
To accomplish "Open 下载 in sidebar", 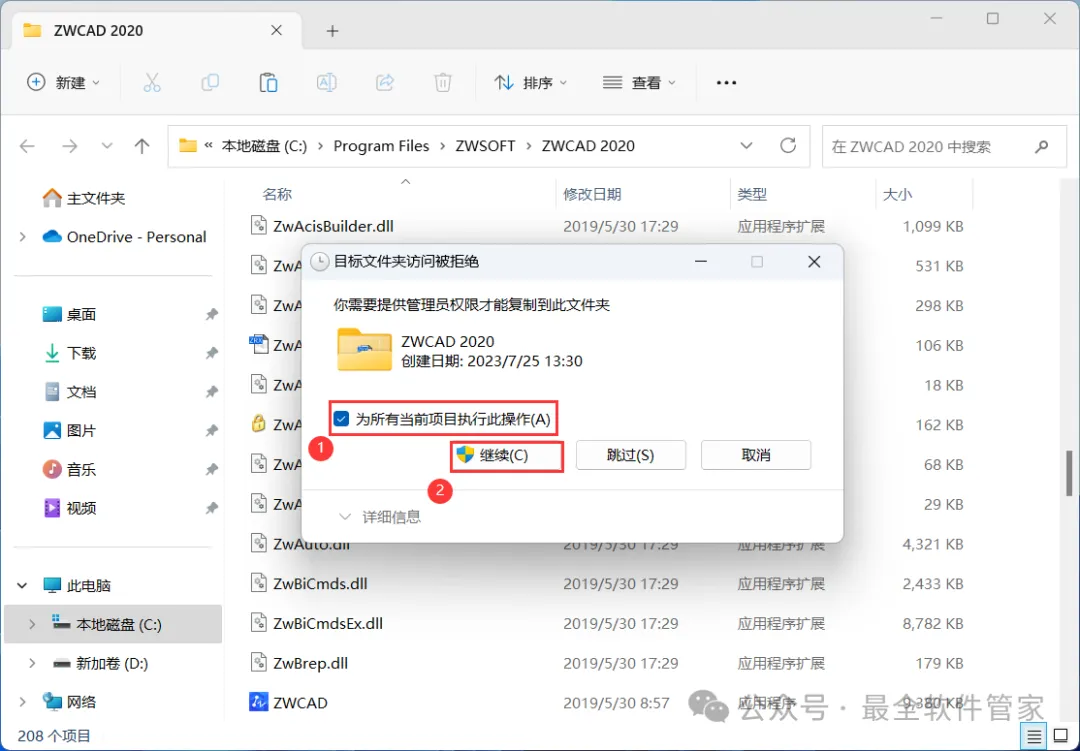I will [x=69, y=353].
